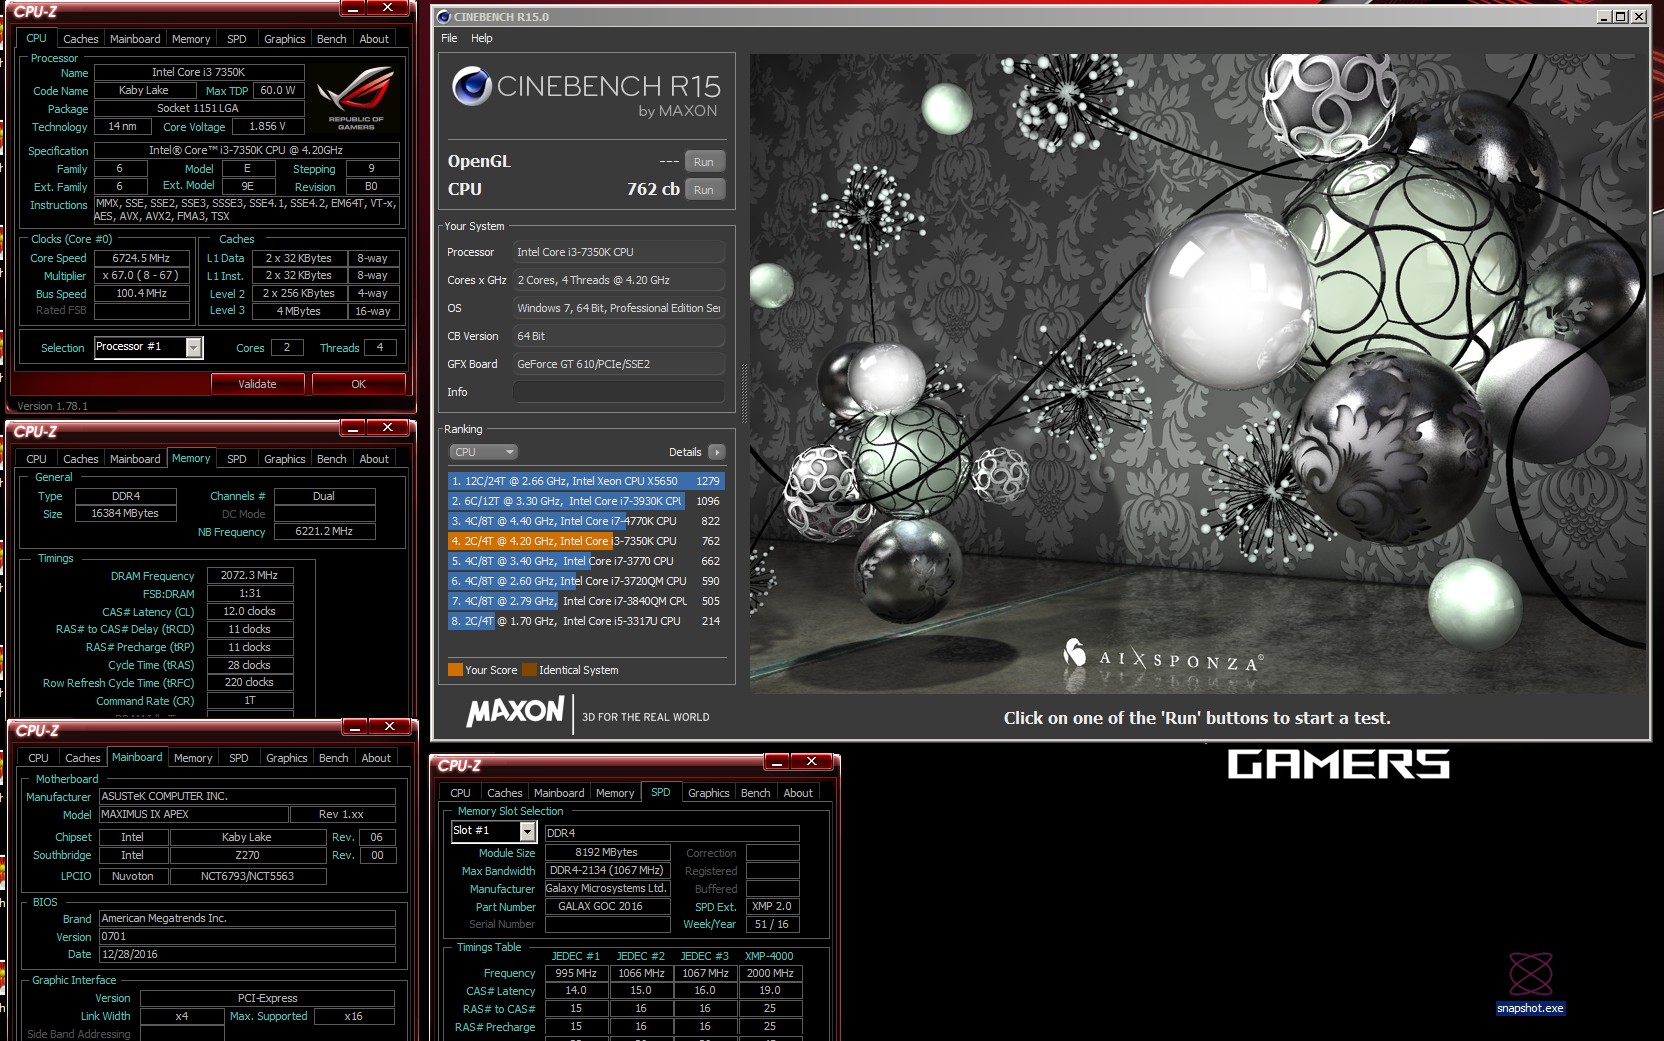Click the Core Speed value 6724.5 MHz
Screen dimensions: 1664x1041
[x=142, y=258]
